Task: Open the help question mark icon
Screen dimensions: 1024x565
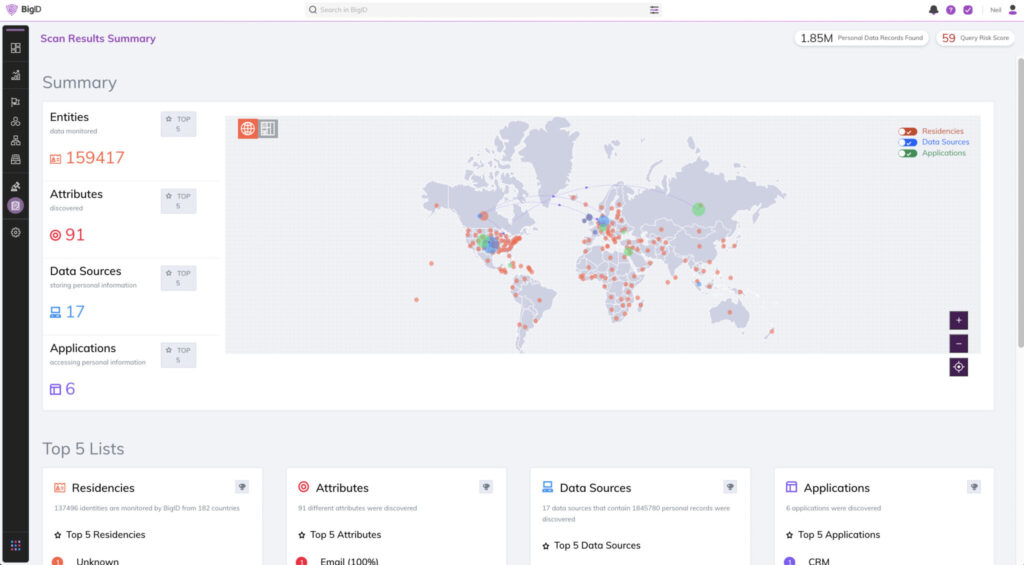Action: [951, 10]
